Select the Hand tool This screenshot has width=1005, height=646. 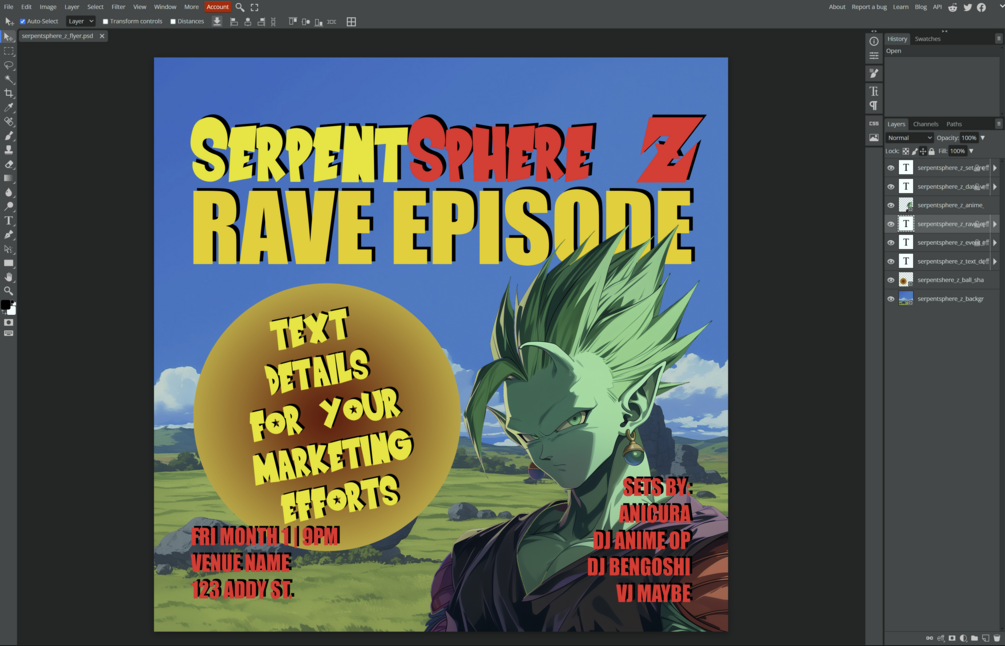click(8, 277)
